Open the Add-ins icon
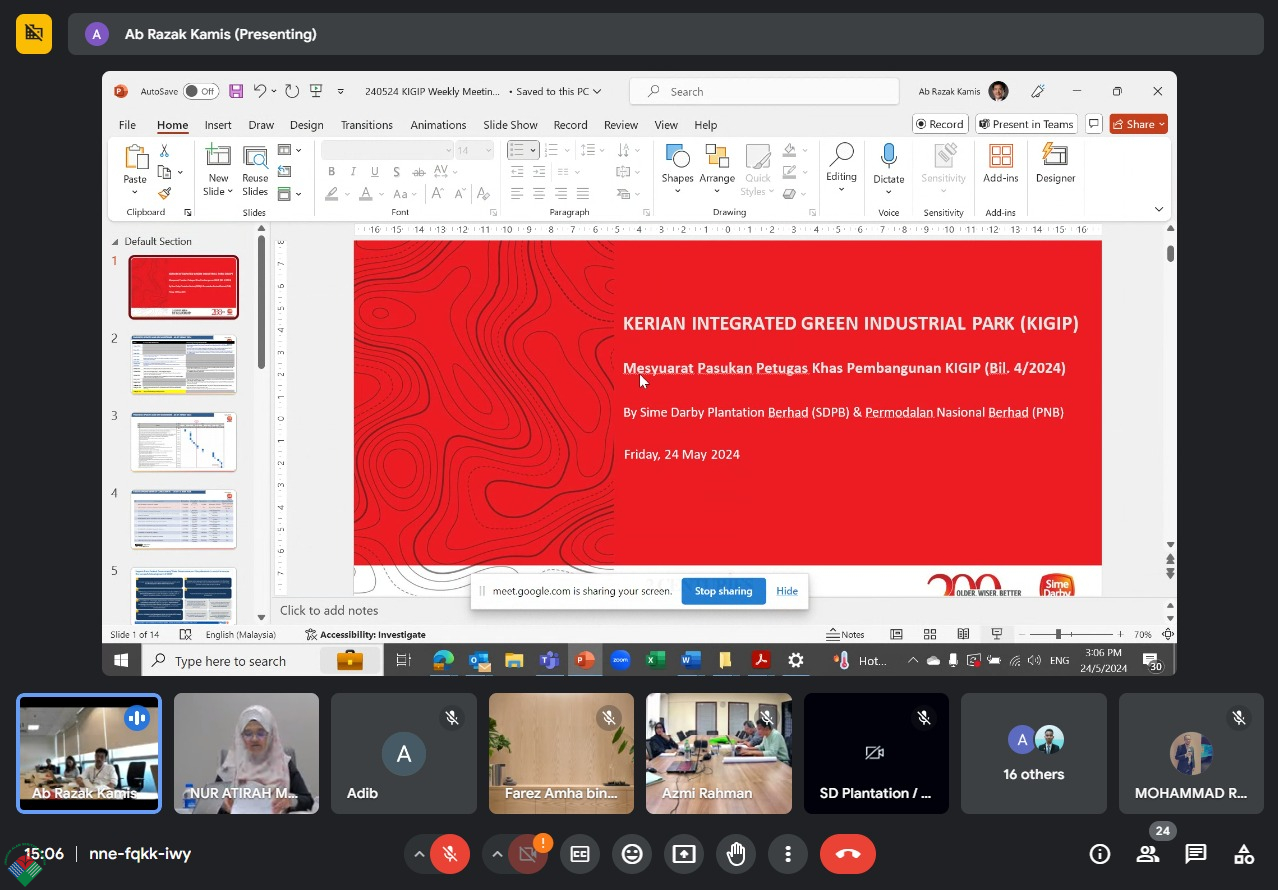1278x890 pixels. pos(1000,156)
